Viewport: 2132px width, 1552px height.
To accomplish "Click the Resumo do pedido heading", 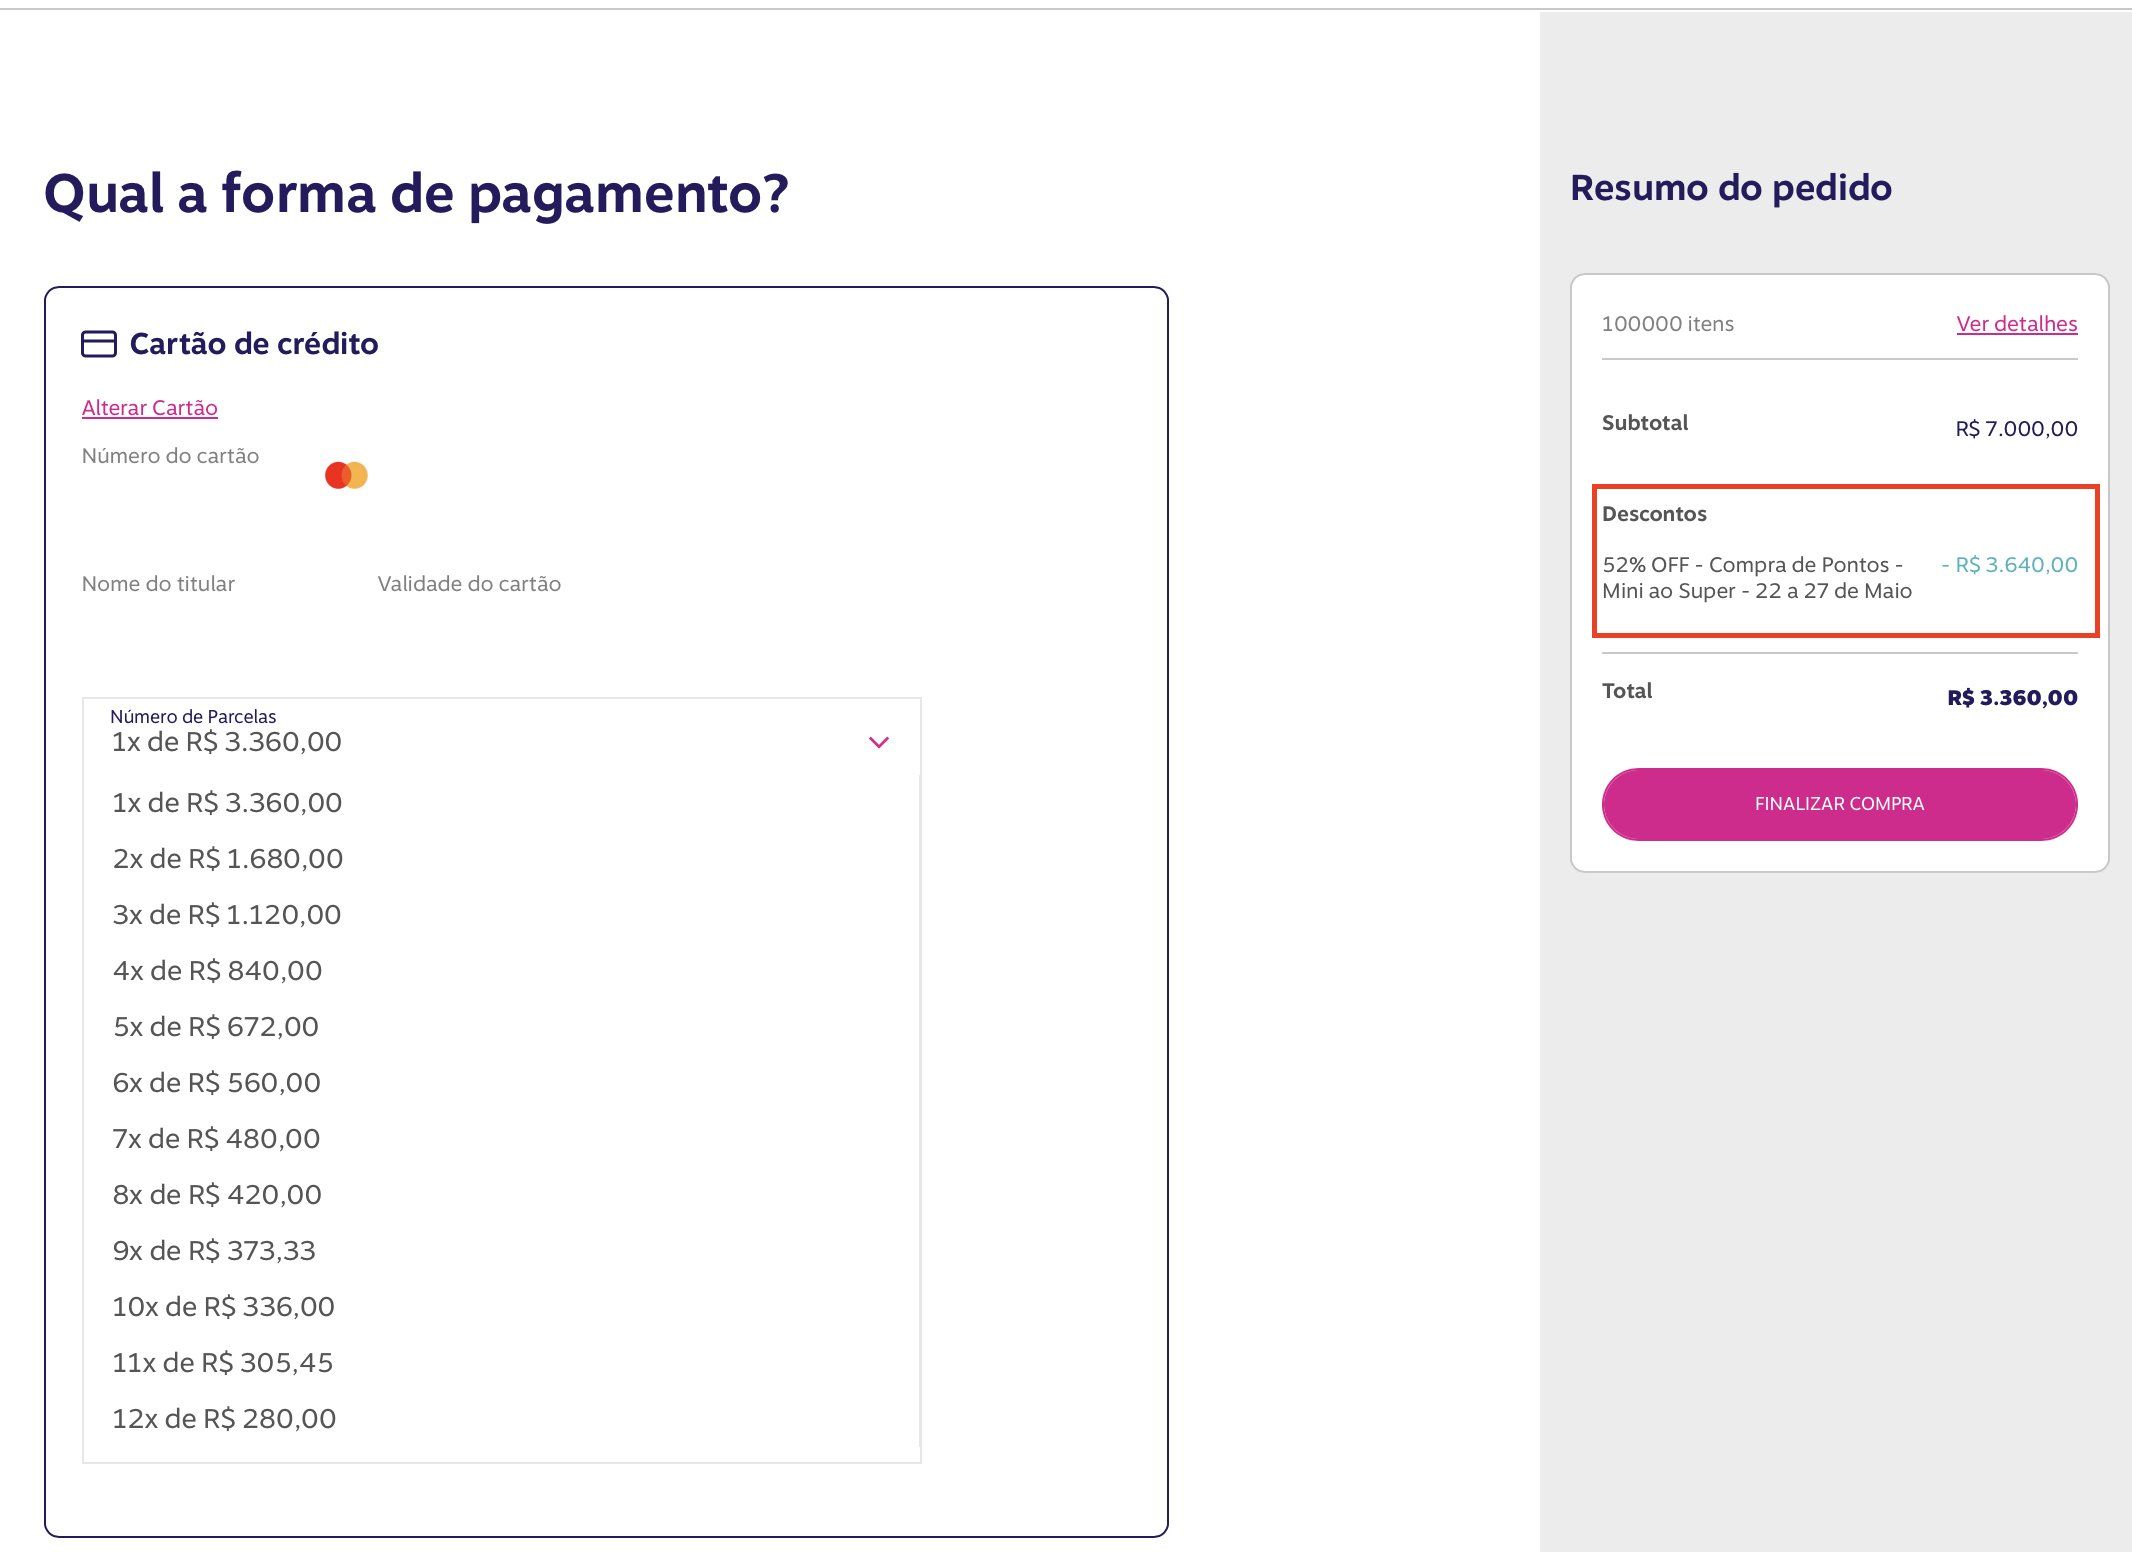I will [x=1730, y=188].
